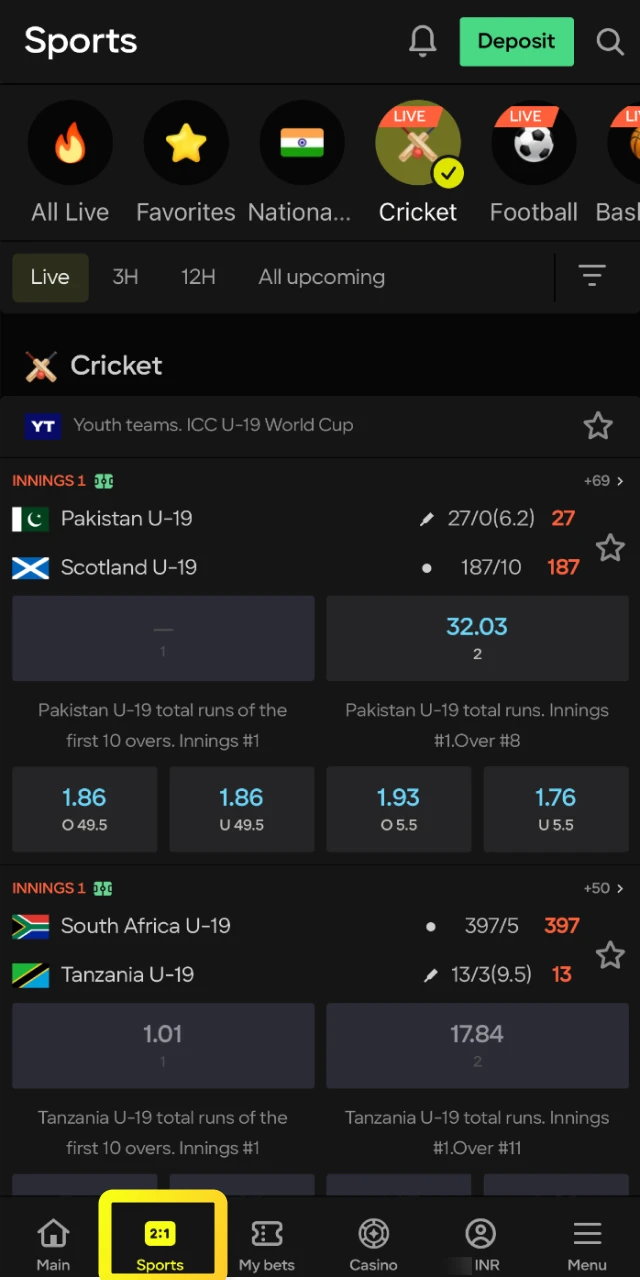Star the Pakistan U-19 vs Scotland match

[x=610, y=548]
